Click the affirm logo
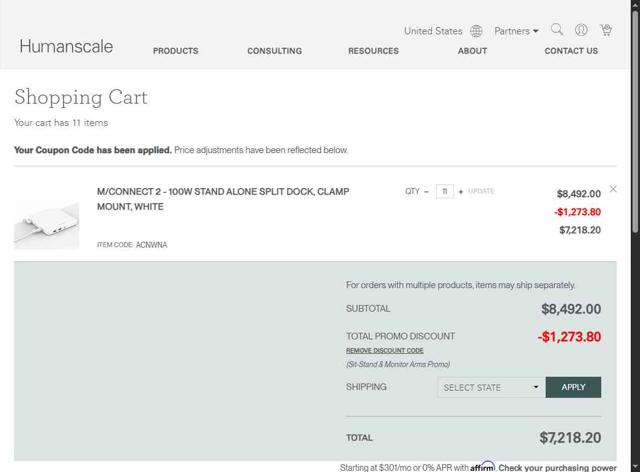 (x=482, y=467)
